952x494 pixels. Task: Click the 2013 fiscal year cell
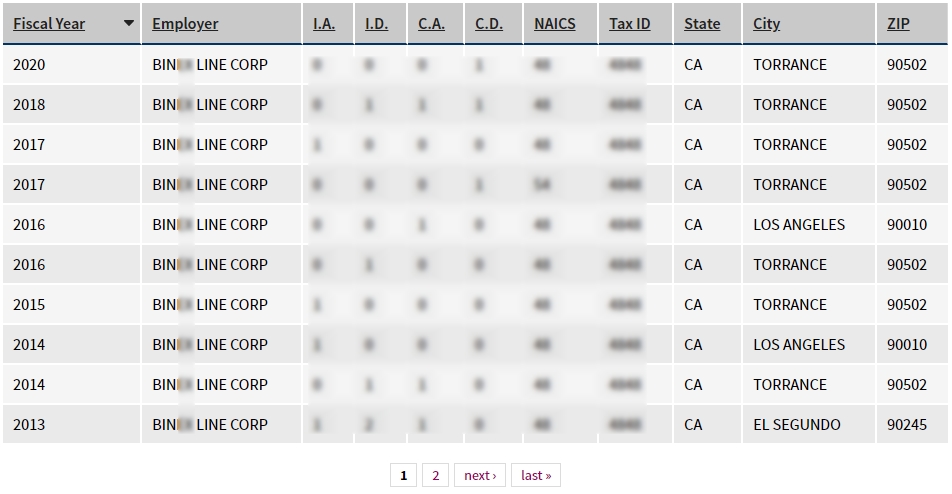(29, 425)
